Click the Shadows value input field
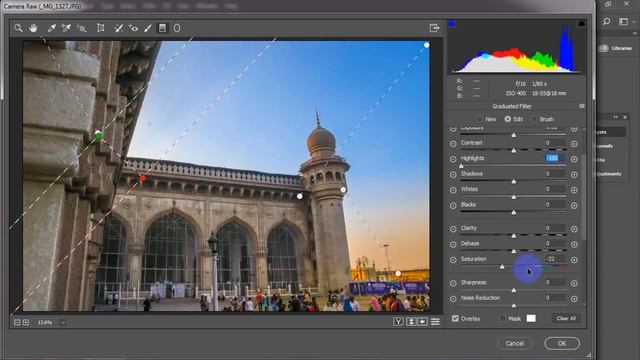 click(x=555, y=173)
